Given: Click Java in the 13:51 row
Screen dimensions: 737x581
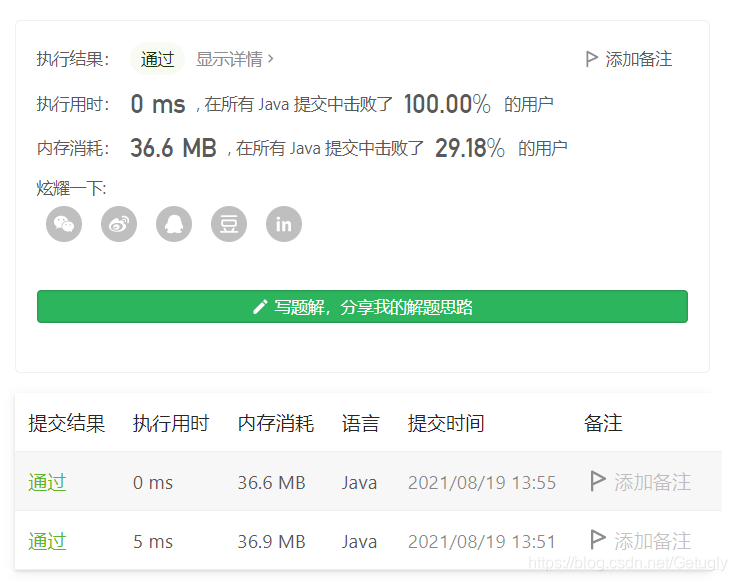Looking at the screenshot, I should tap(360, 542).
